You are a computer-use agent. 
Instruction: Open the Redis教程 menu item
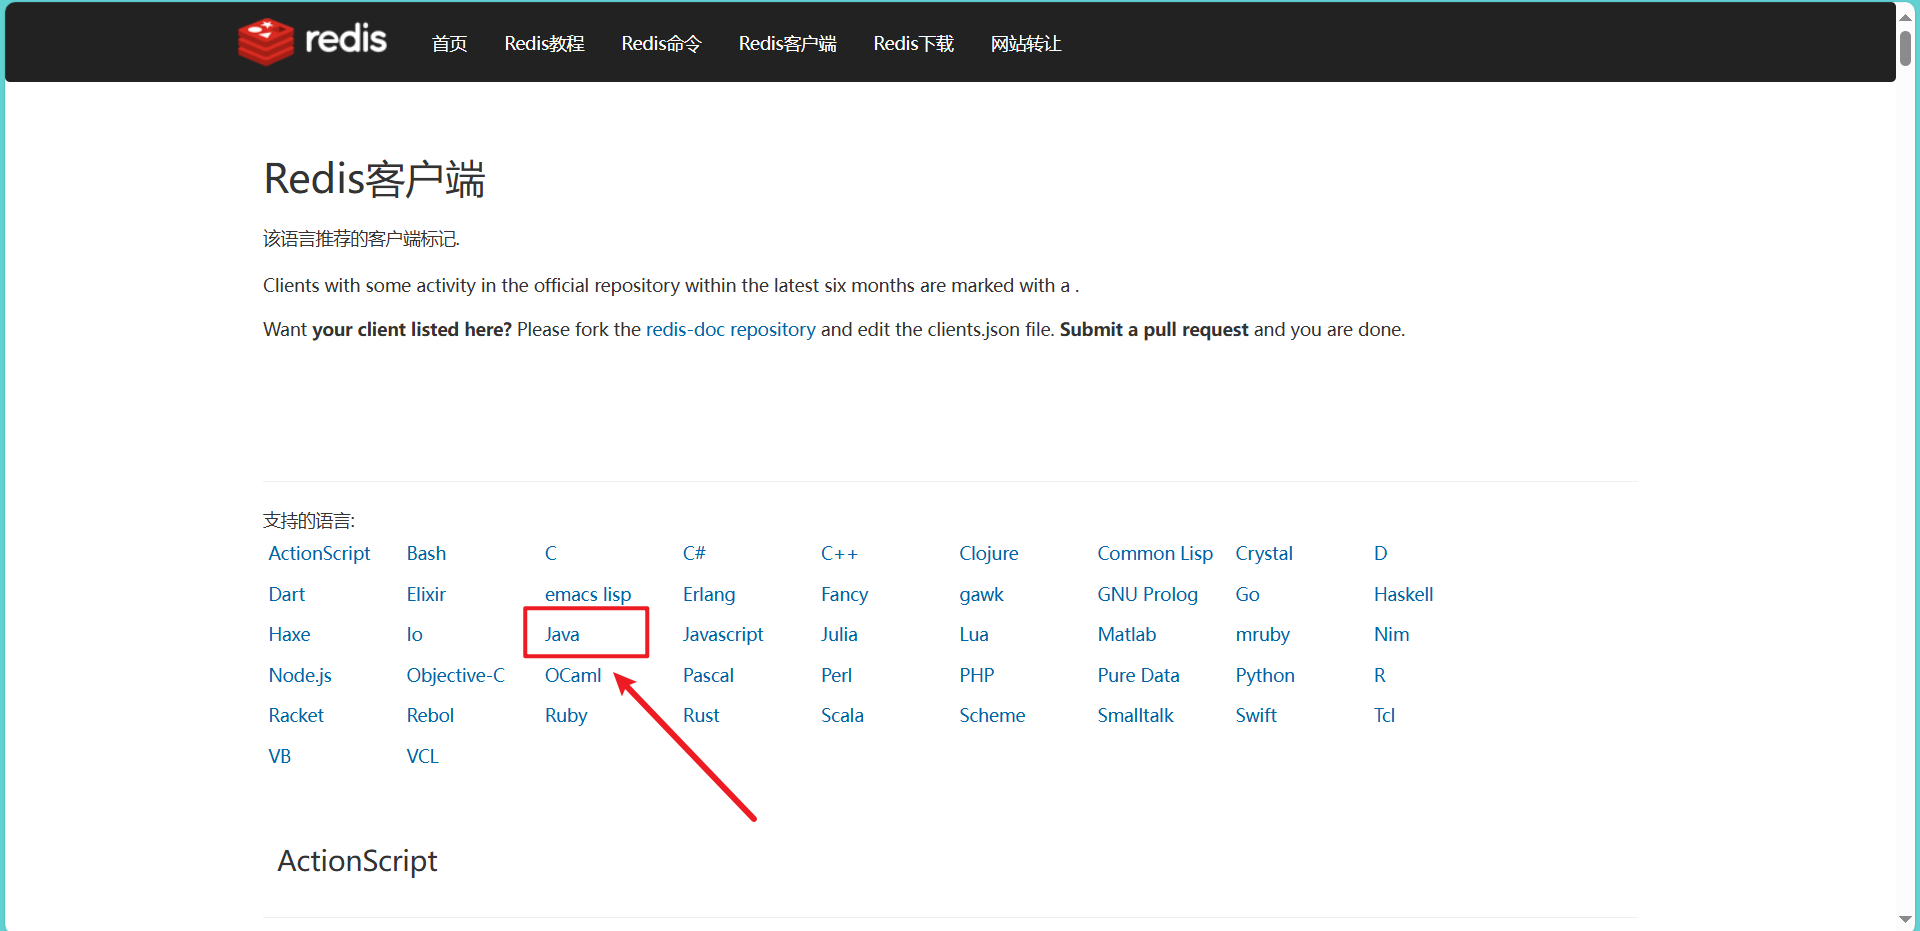coord(544,44)
